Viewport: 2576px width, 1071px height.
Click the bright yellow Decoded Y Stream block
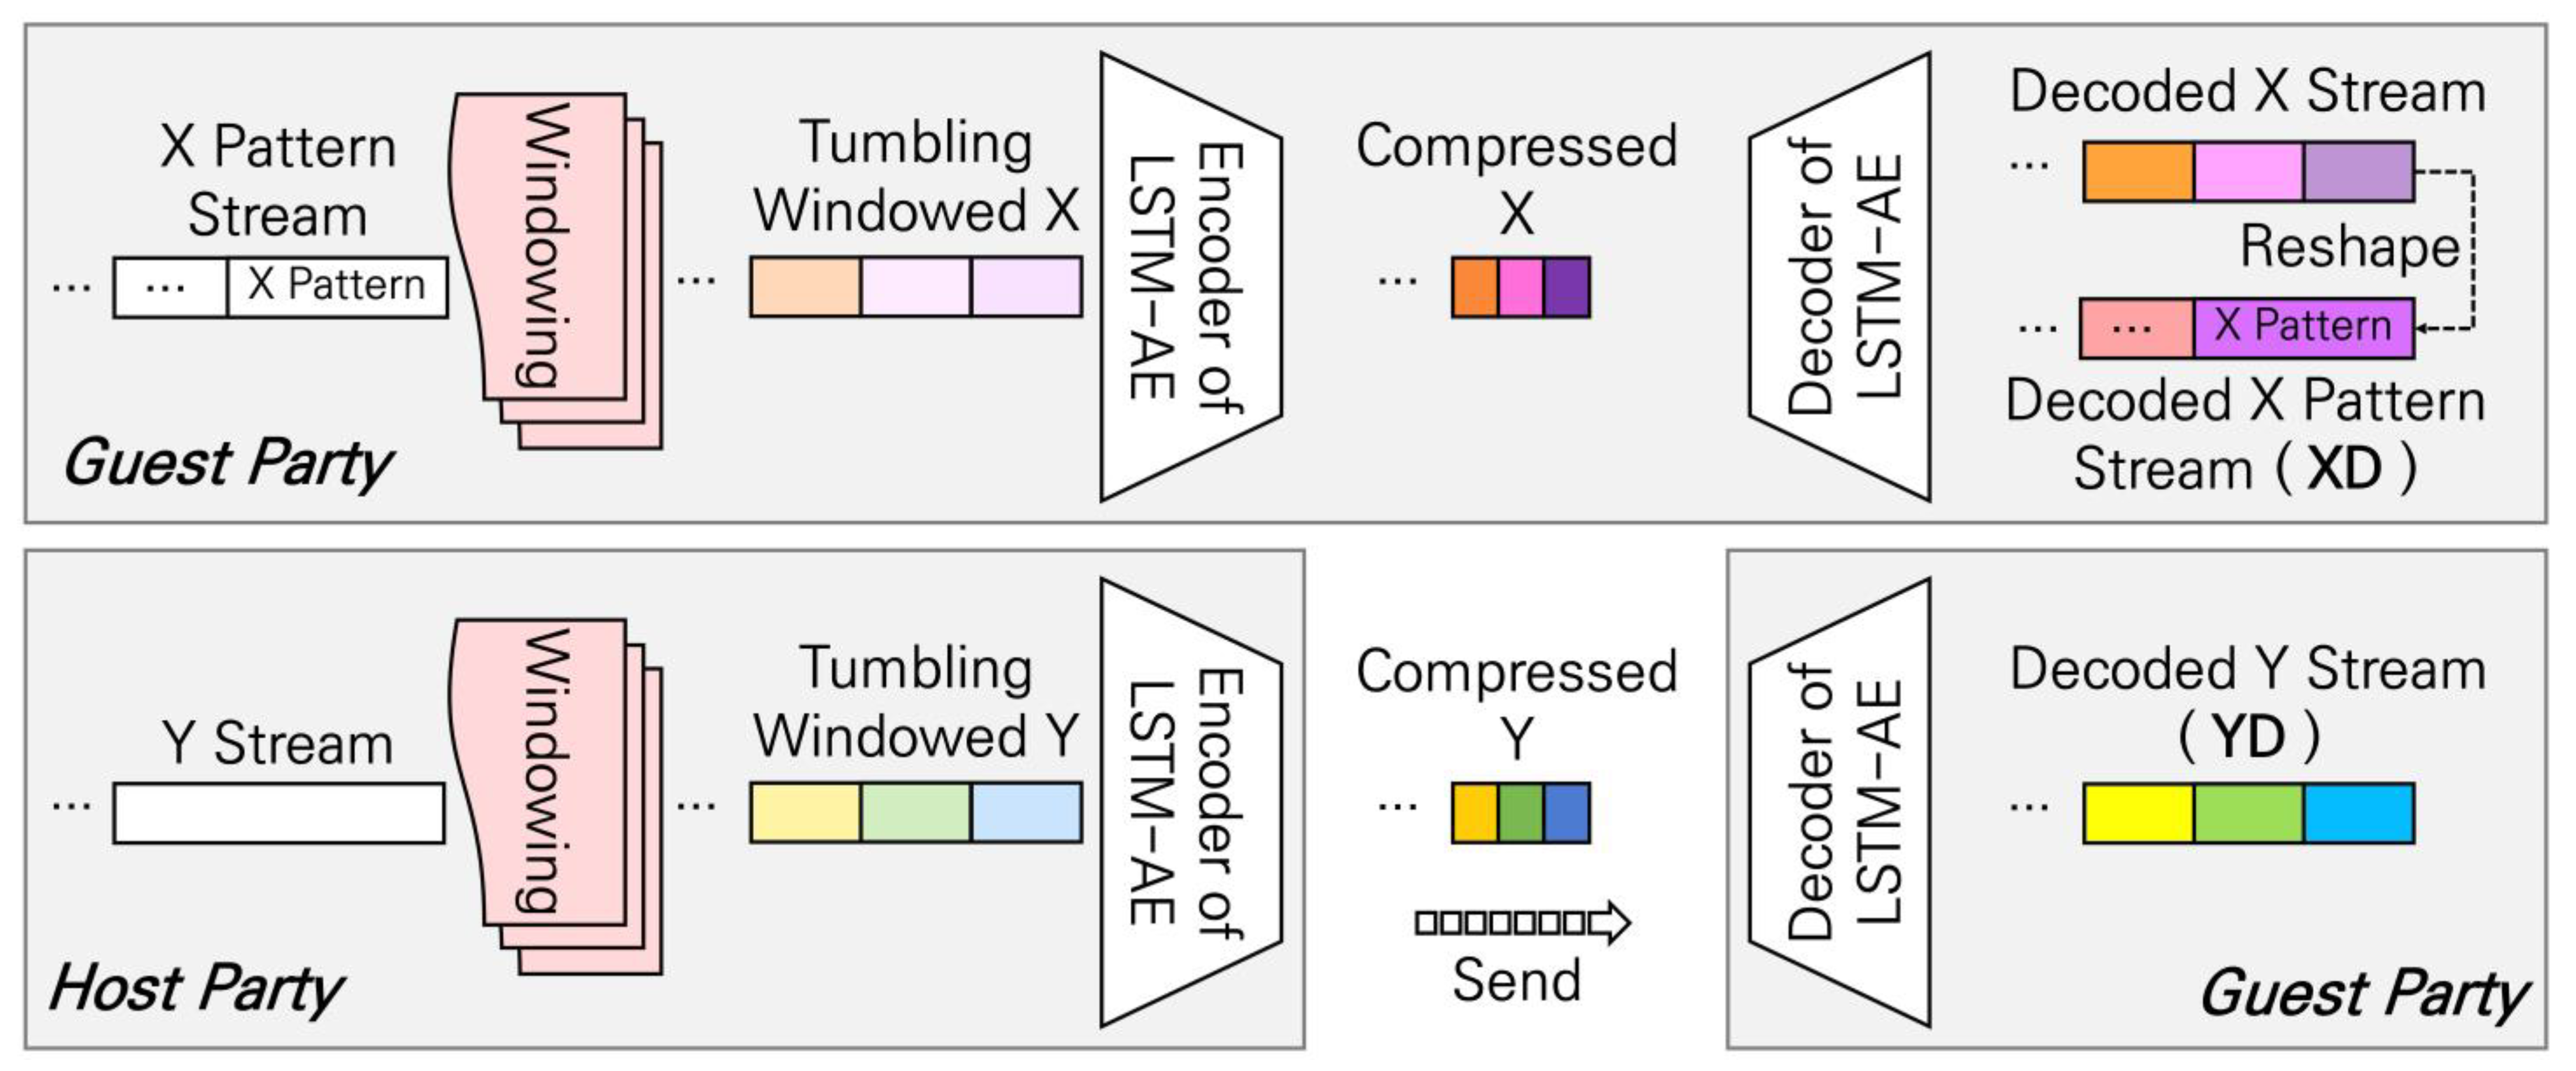(x=2138, y=813)
